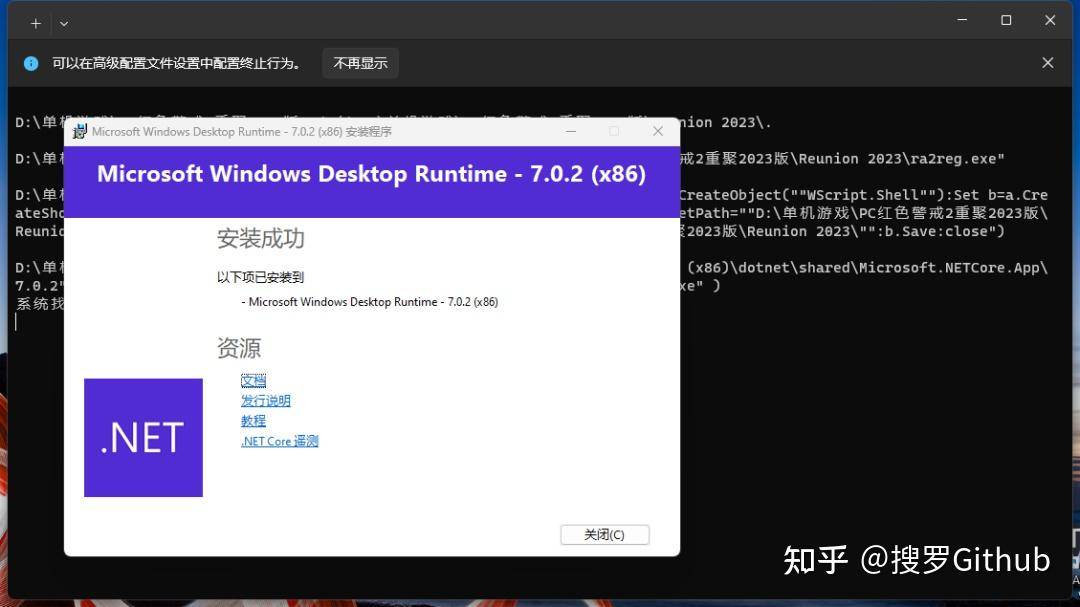Click the 资源 heading text
This screenshot has width=1080, height=607.
pyautogui.click(x=239, y=348)
